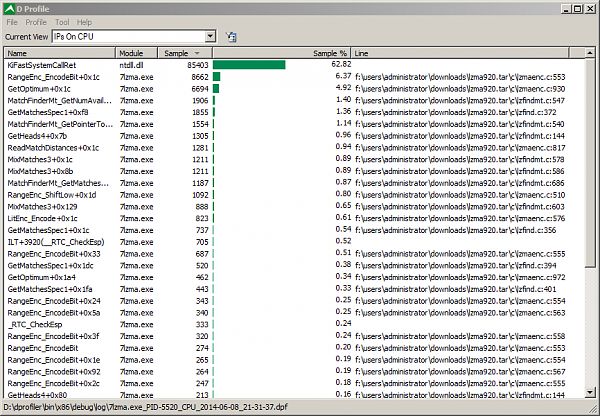The image size is (600, 416).
Task: Click the lzmaenc.c:972 line path
Action: tap(460, 277)
